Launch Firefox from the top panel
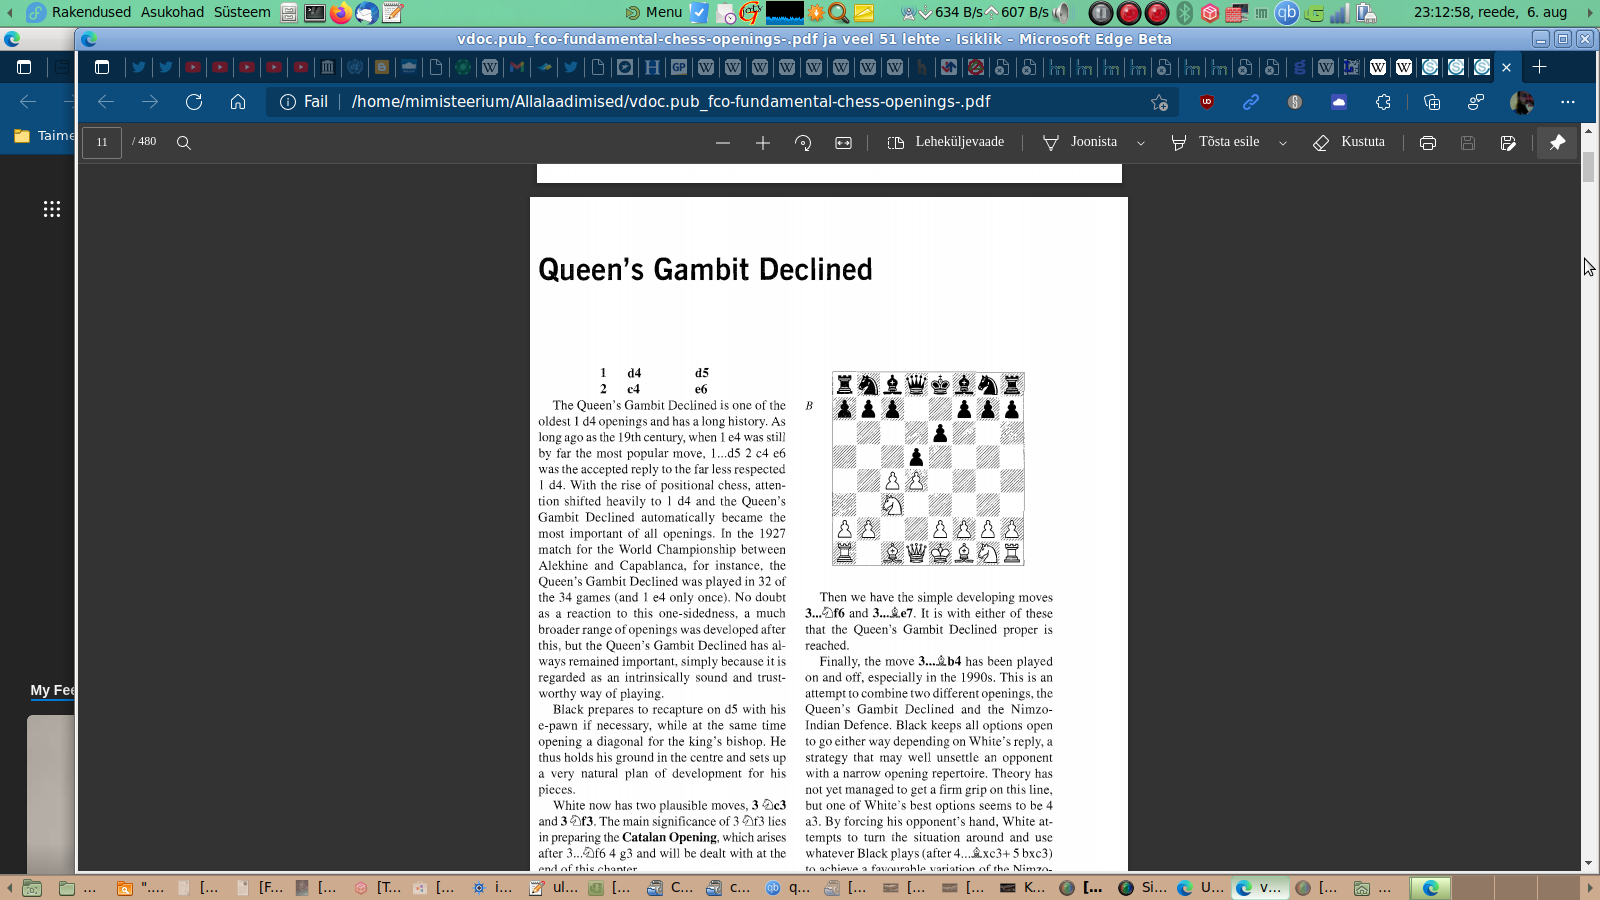 click(341, 13)
